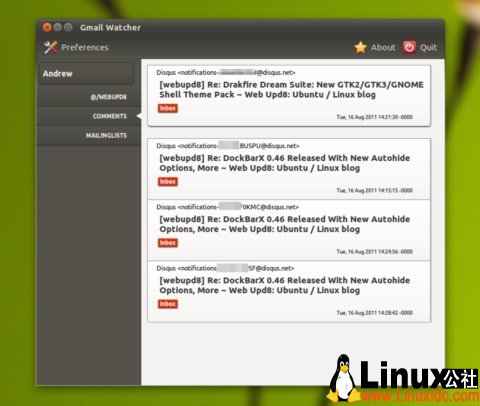Open the About label
480x406 pixels.
click(383, 47)
